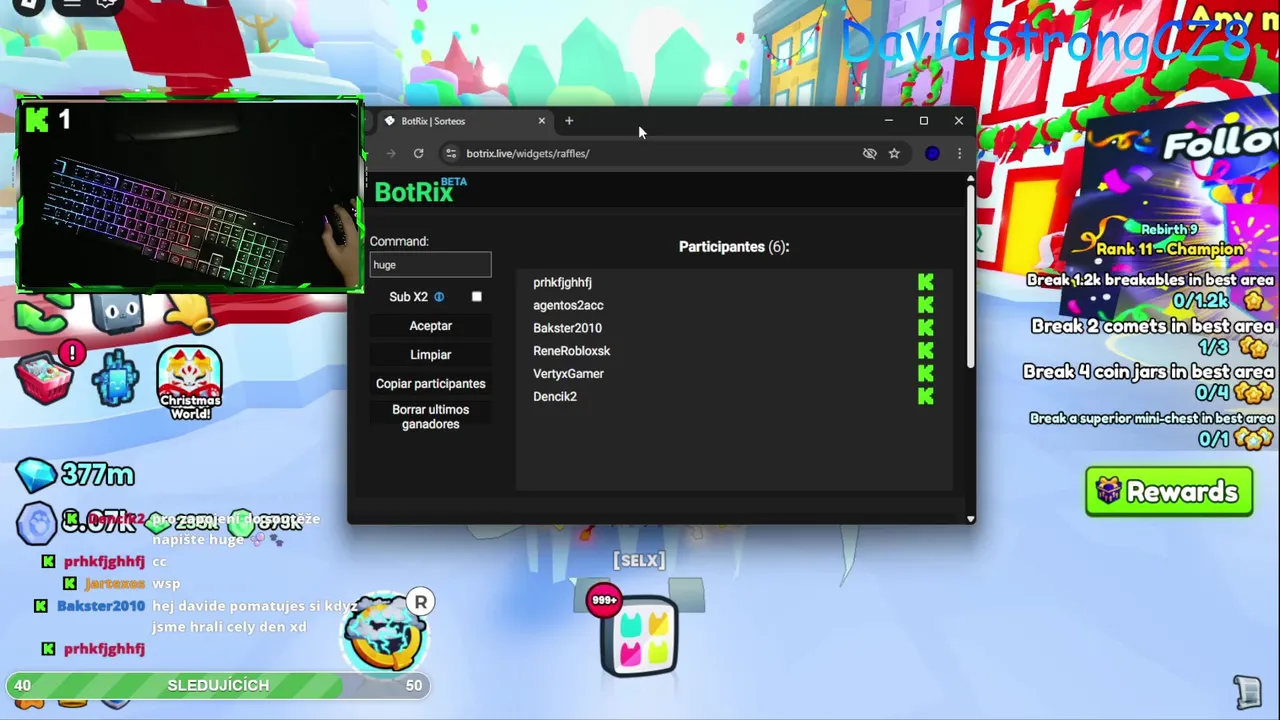Viewport: 1280px width, 720px height.
Task: Click the crossed-eye tracking protection icon
Action: (x=870, y=153)
